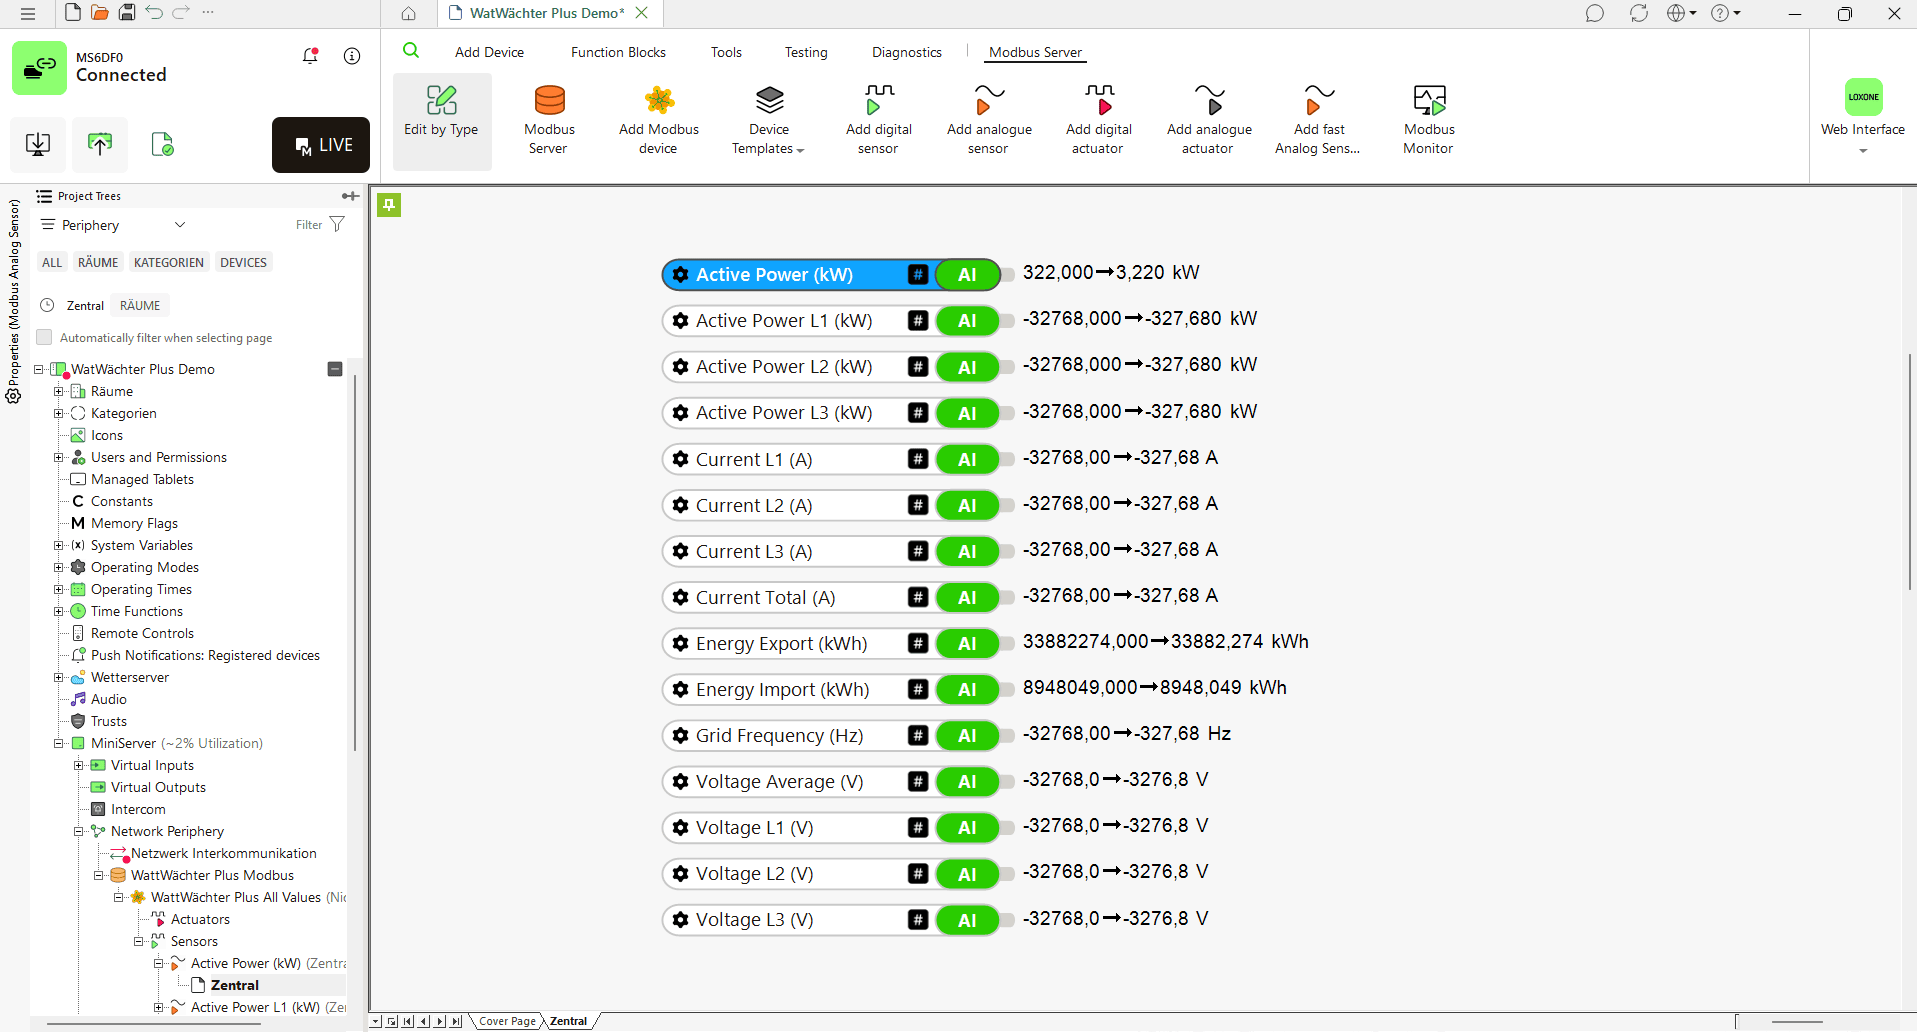
Task: Open notifications bell icon
Action: pos(311,56)
